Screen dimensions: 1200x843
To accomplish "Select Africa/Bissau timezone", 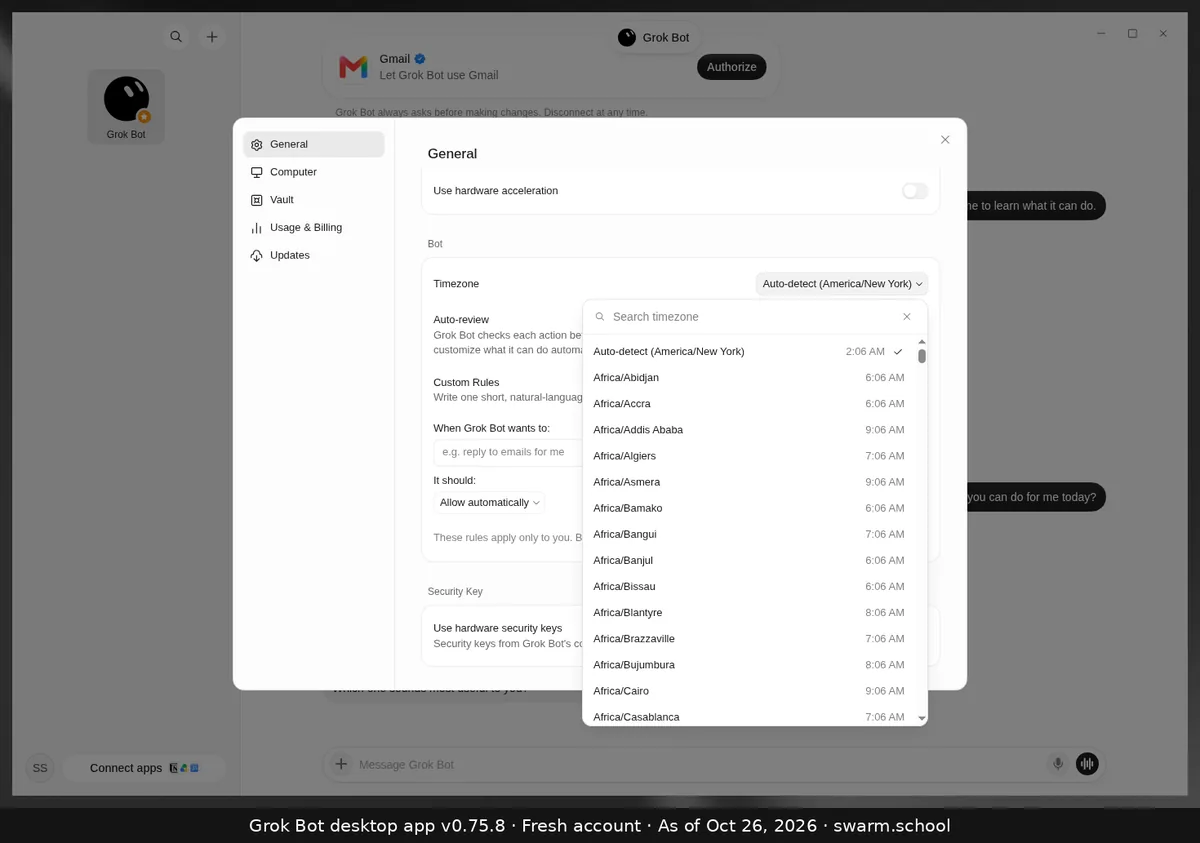I will [x=748, y=586].
